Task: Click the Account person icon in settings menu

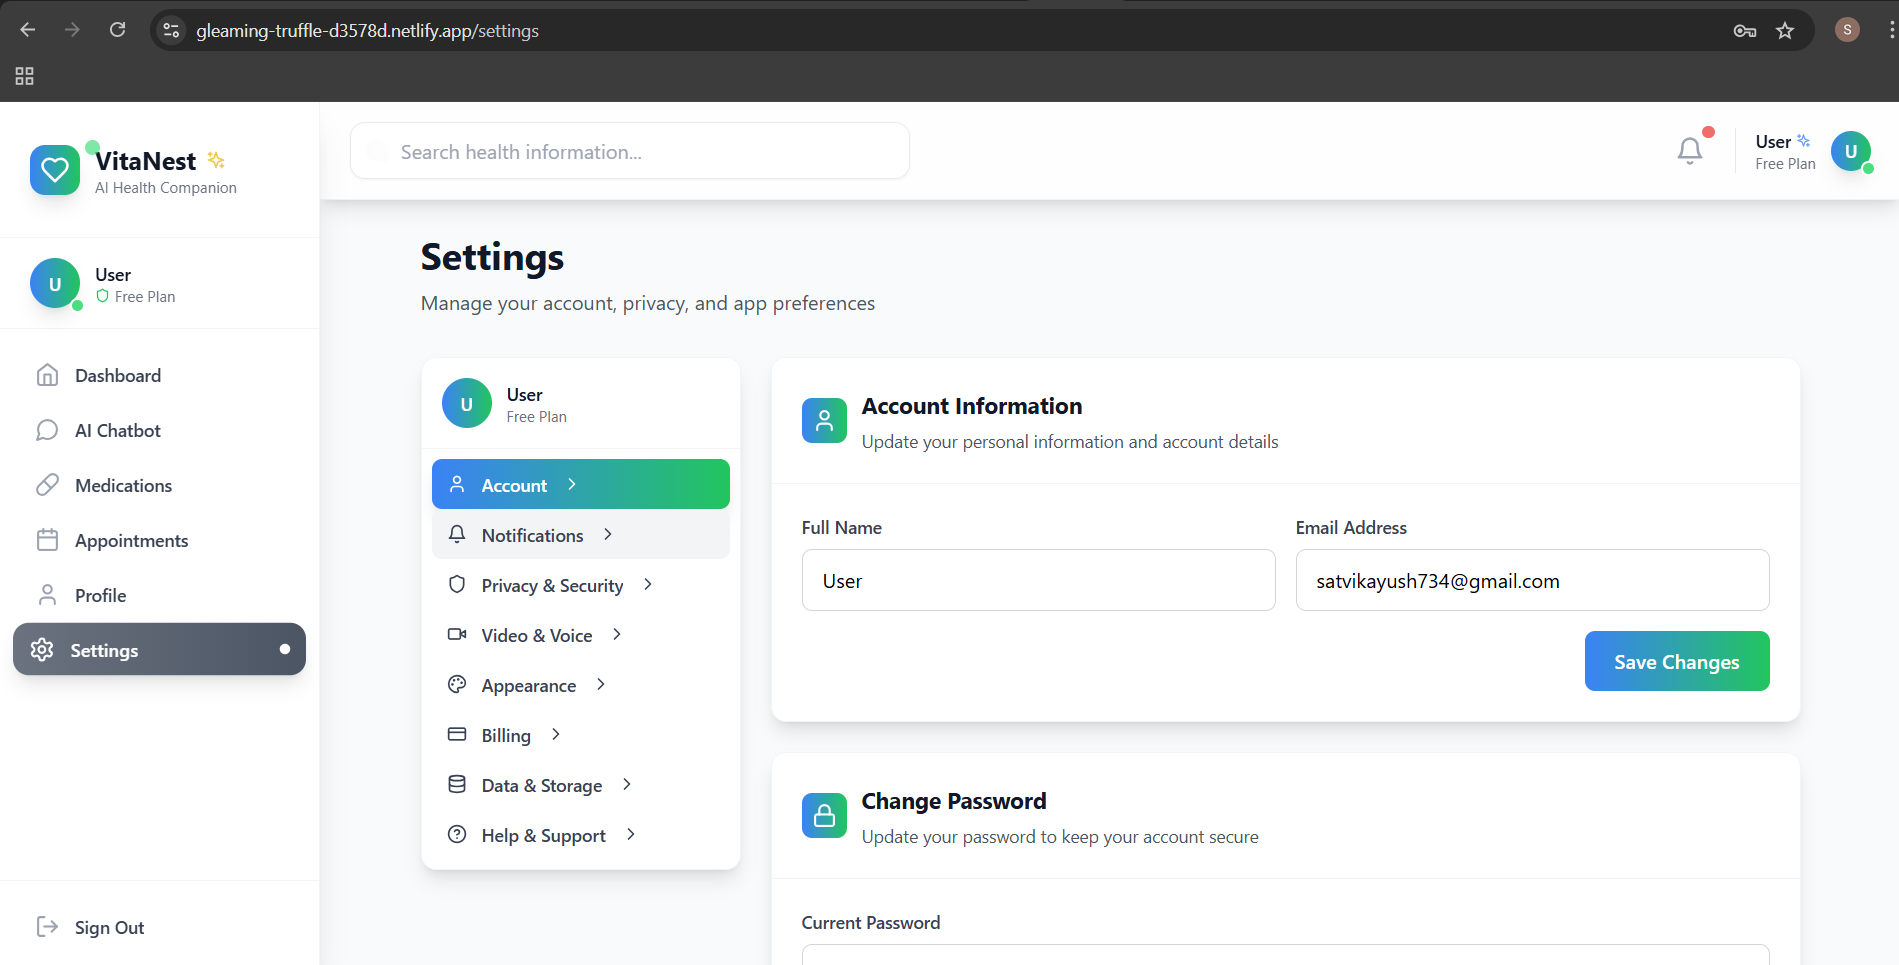Action: click(x=457, y=484)
